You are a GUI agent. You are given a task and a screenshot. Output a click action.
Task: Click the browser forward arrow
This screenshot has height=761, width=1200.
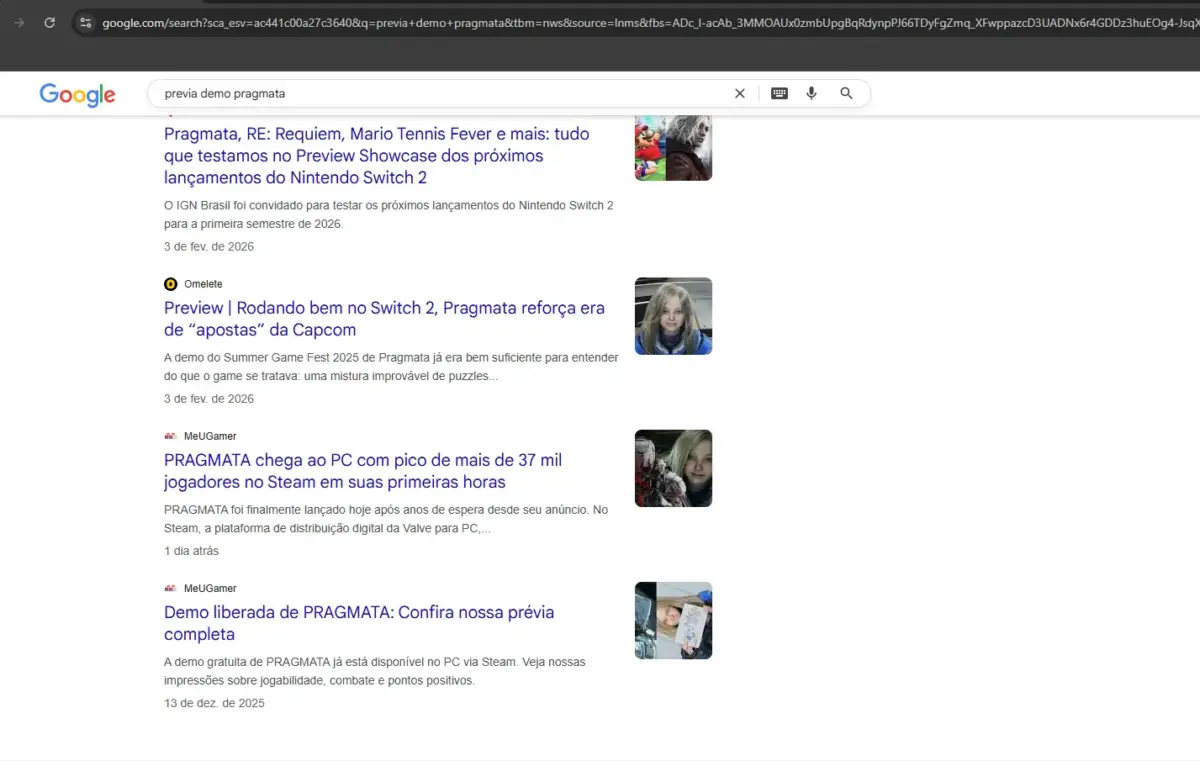(20, 22)
